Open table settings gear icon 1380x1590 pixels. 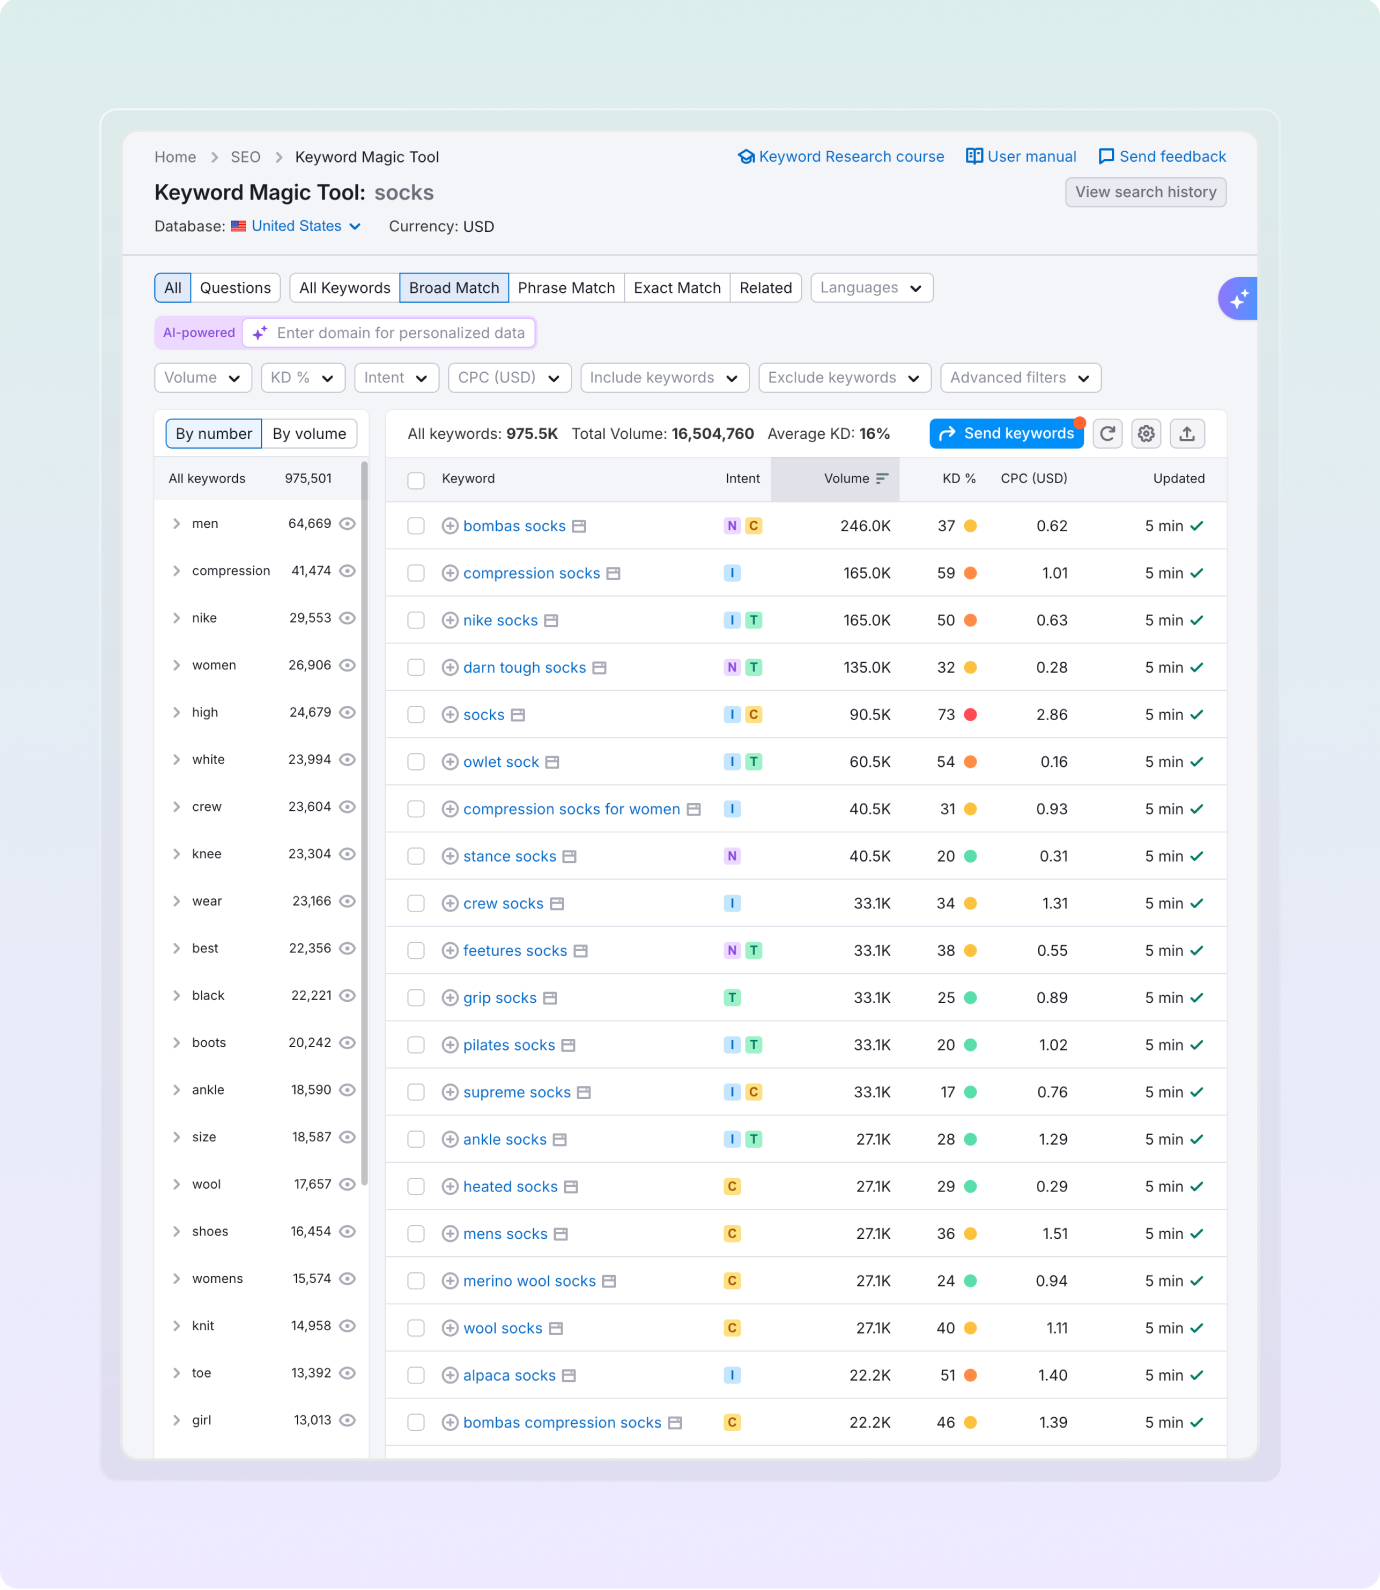[x=1146, y=433]
